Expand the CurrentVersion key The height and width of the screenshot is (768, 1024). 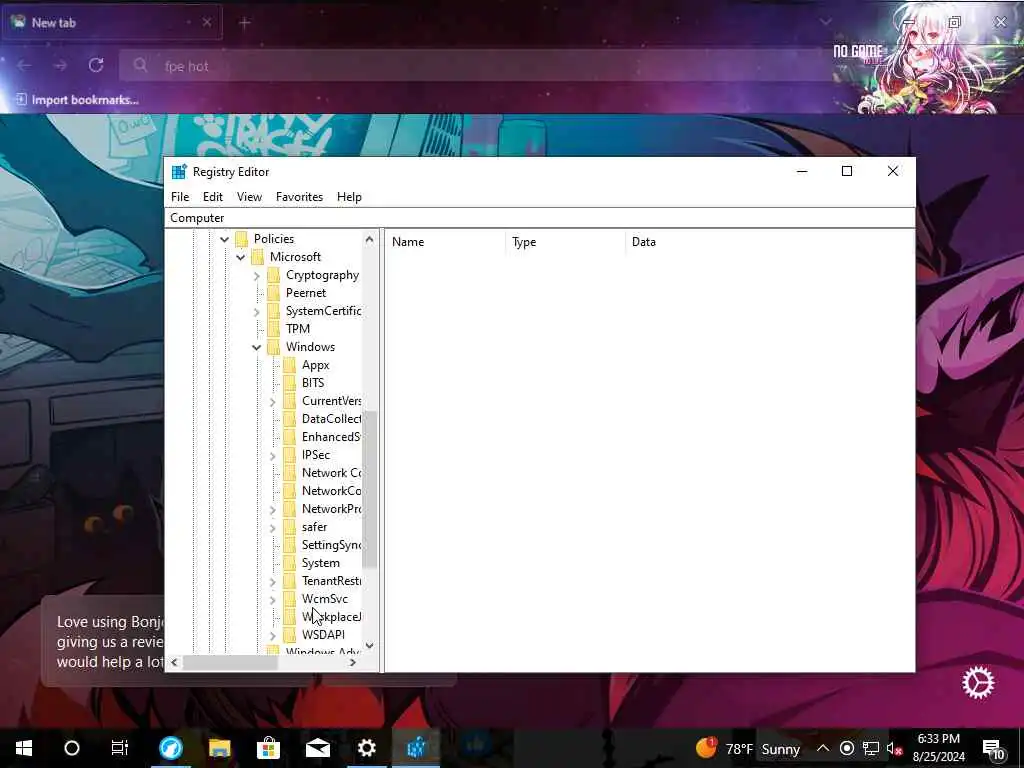[x=273, y=402]
